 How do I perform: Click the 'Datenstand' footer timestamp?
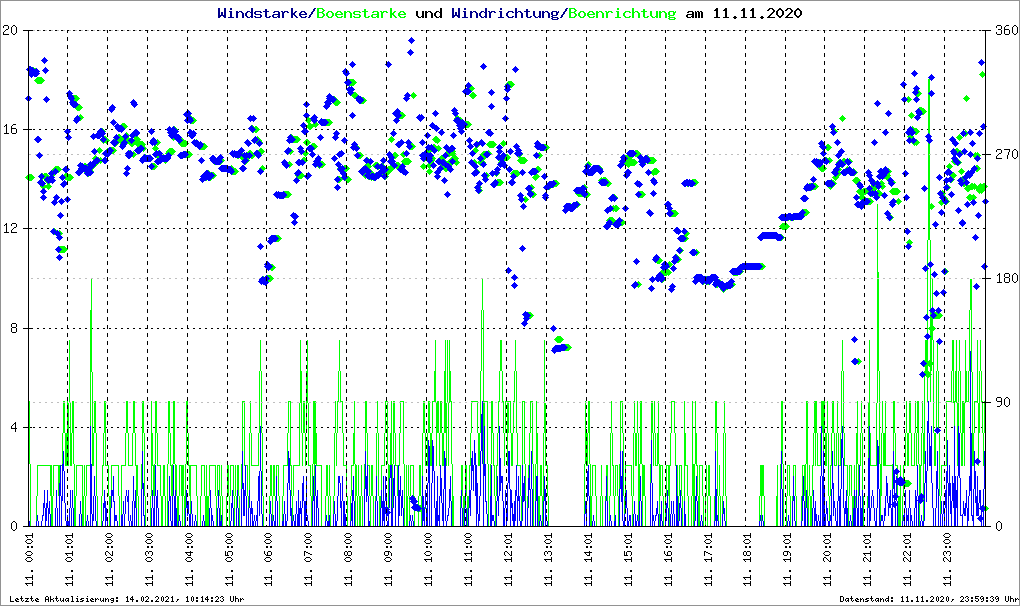tap(929, 599)
